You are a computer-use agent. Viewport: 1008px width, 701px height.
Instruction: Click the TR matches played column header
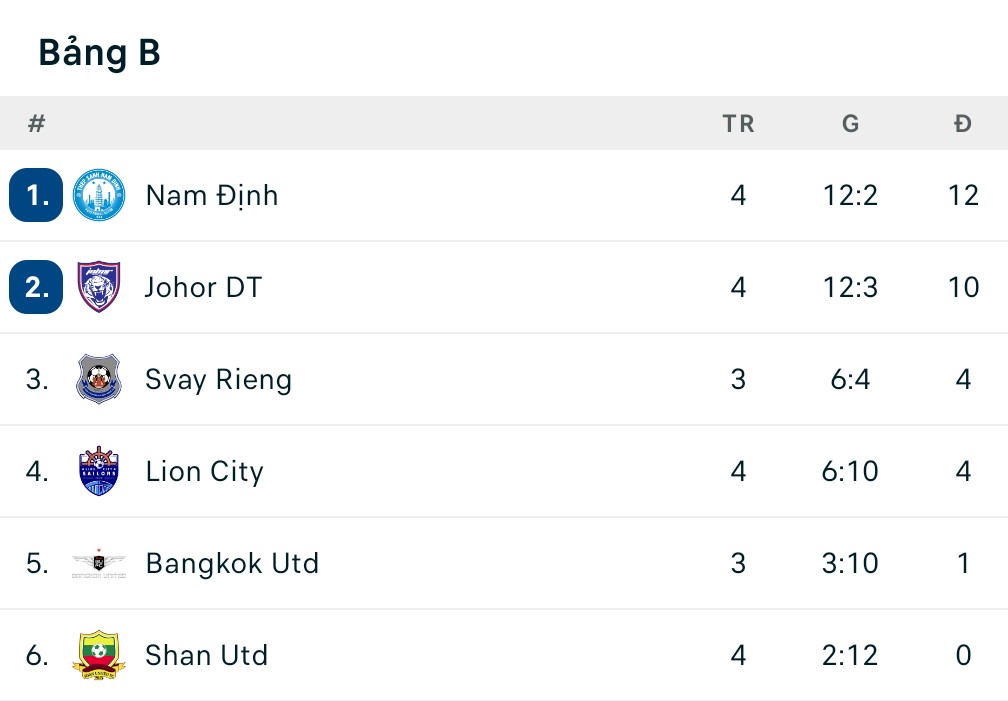(x=738, y=123)
